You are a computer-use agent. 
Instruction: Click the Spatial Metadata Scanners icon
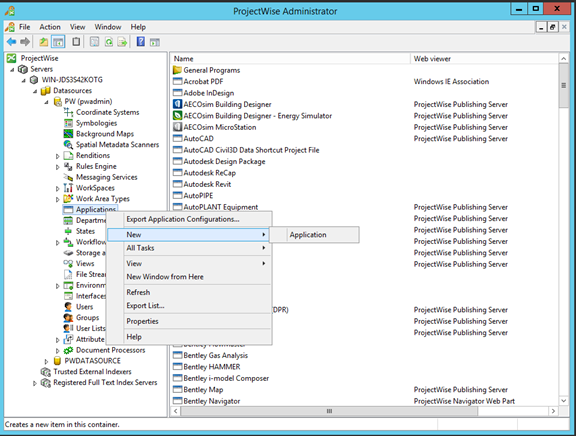click(68, 145)
